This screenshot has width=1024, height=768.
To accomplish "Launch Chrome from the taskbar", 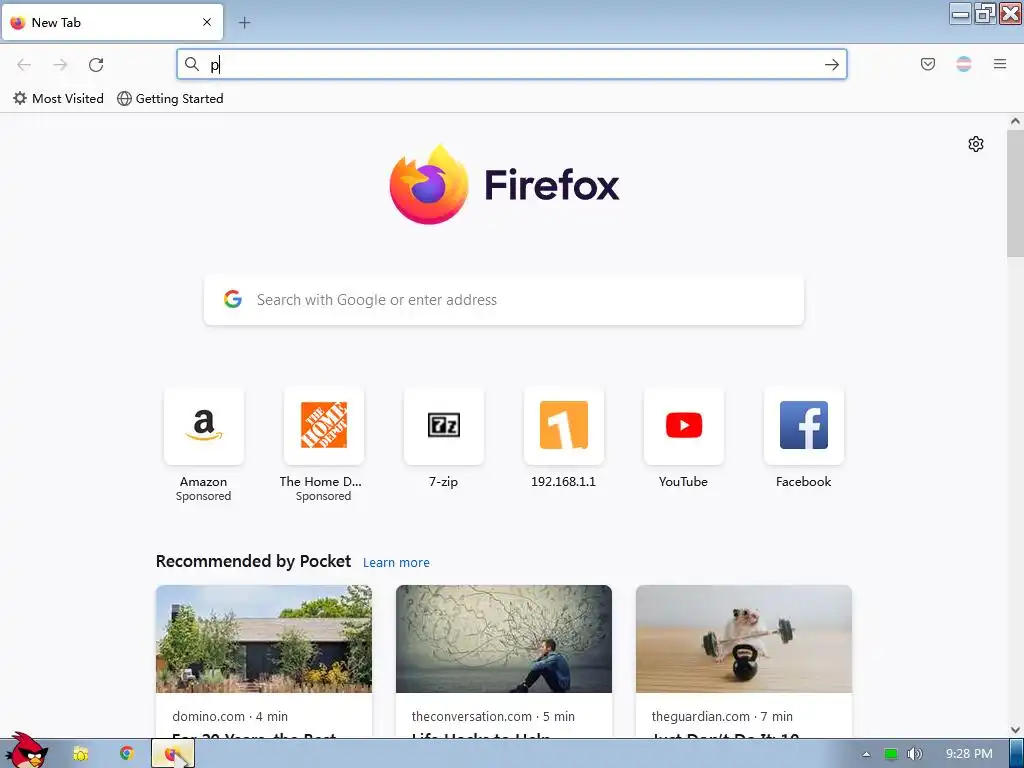I will 127,753.
